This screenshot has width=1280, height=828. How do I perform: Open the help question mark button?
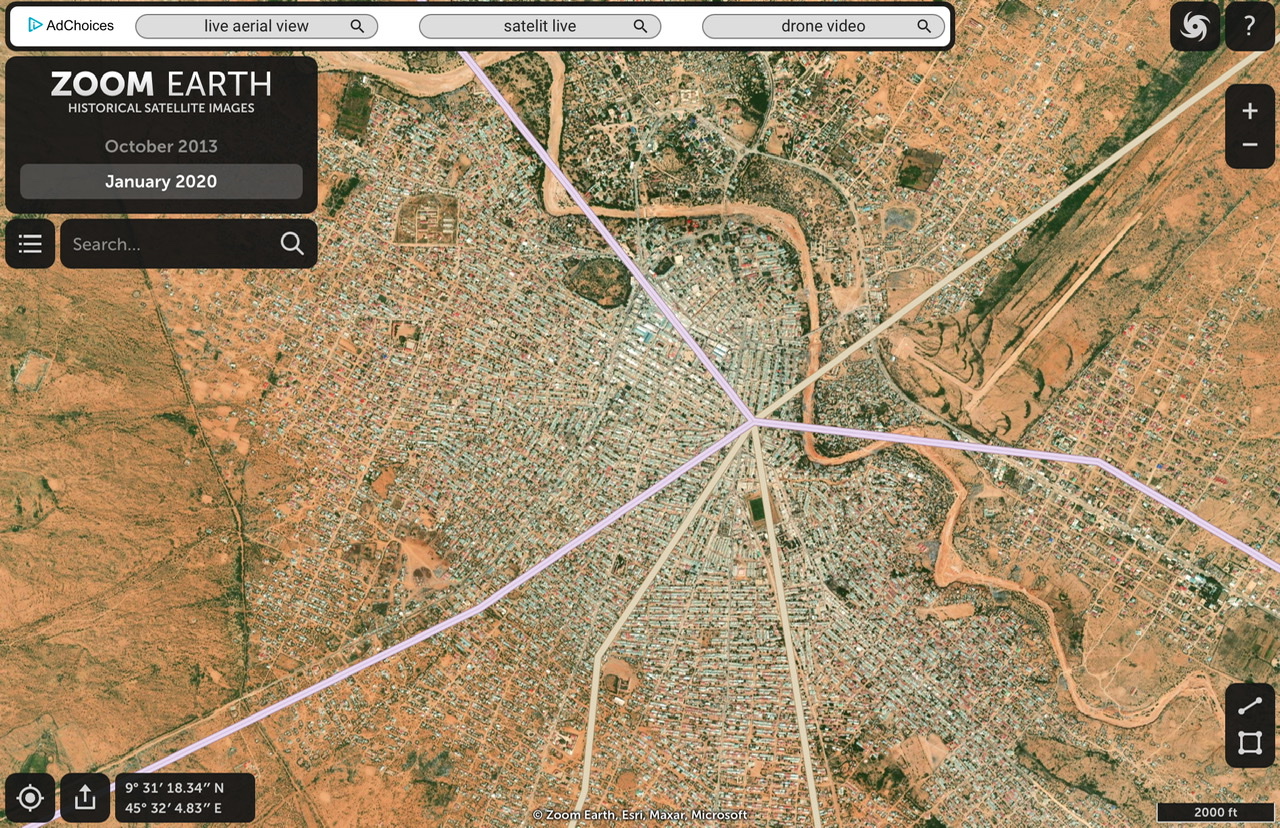[x=1249, y=27]
